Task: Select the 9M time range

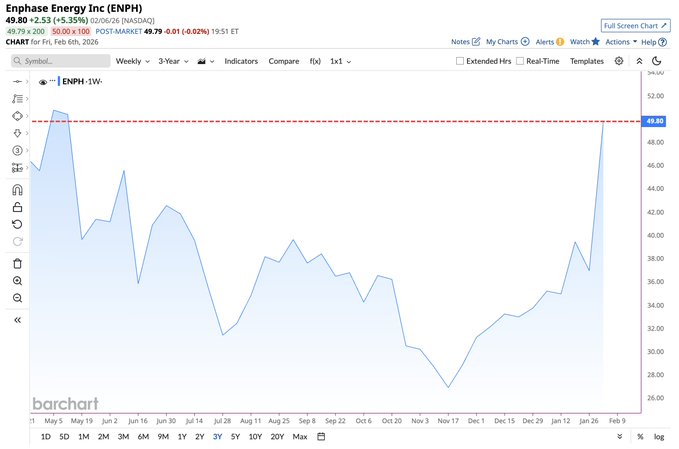Action: [163, 436]
